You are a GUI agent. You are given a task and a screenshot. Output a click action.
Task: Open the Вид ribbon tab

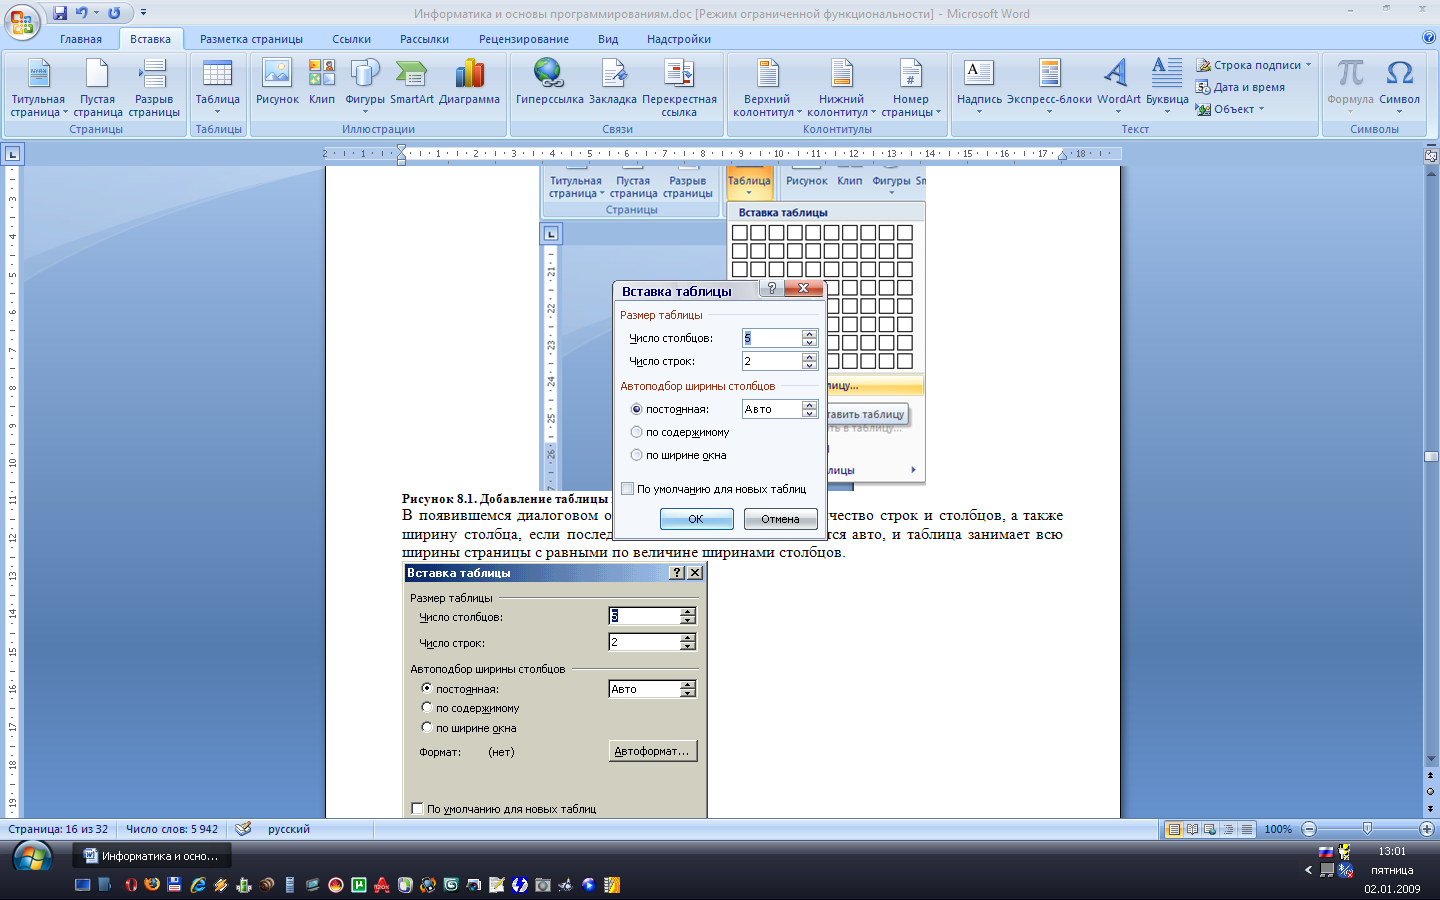tap(608, 39)
